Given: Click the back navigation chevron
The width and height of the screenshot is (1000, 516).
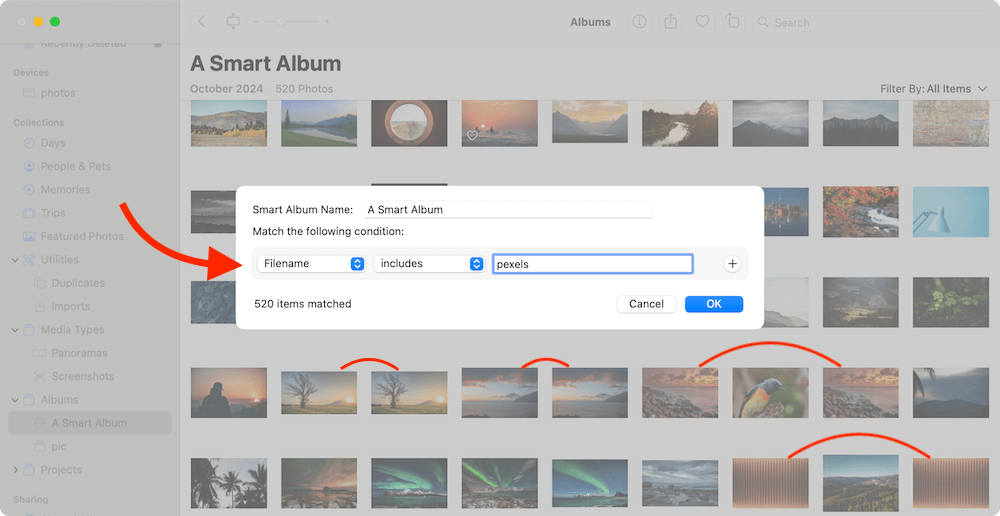Looking at the screenshot, I should (202, 22).
